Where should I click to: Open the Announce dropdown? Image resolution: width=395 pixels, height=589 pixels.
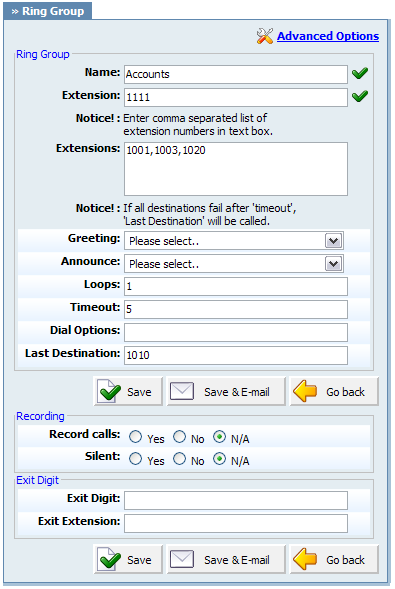[234, 264]
